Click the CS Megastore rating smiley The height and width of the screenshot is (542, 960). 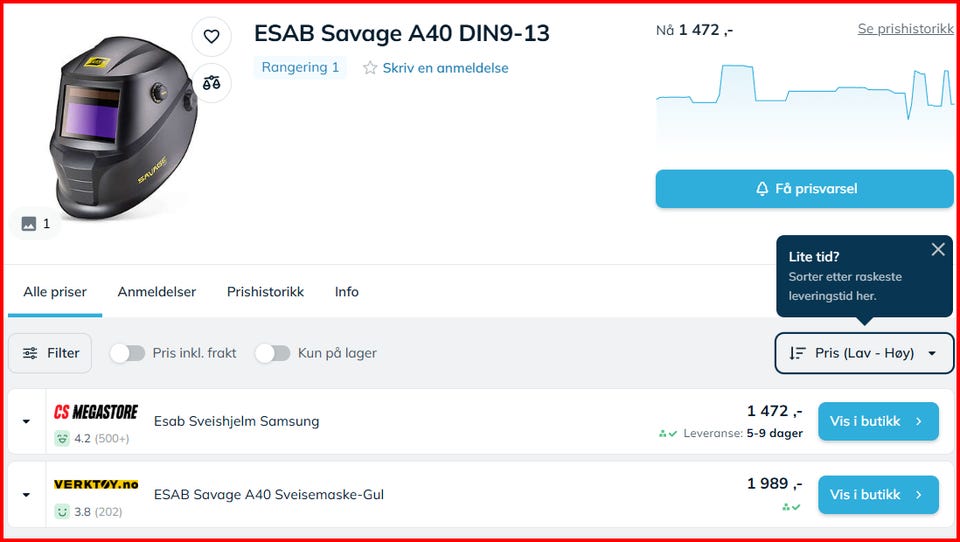62,438
